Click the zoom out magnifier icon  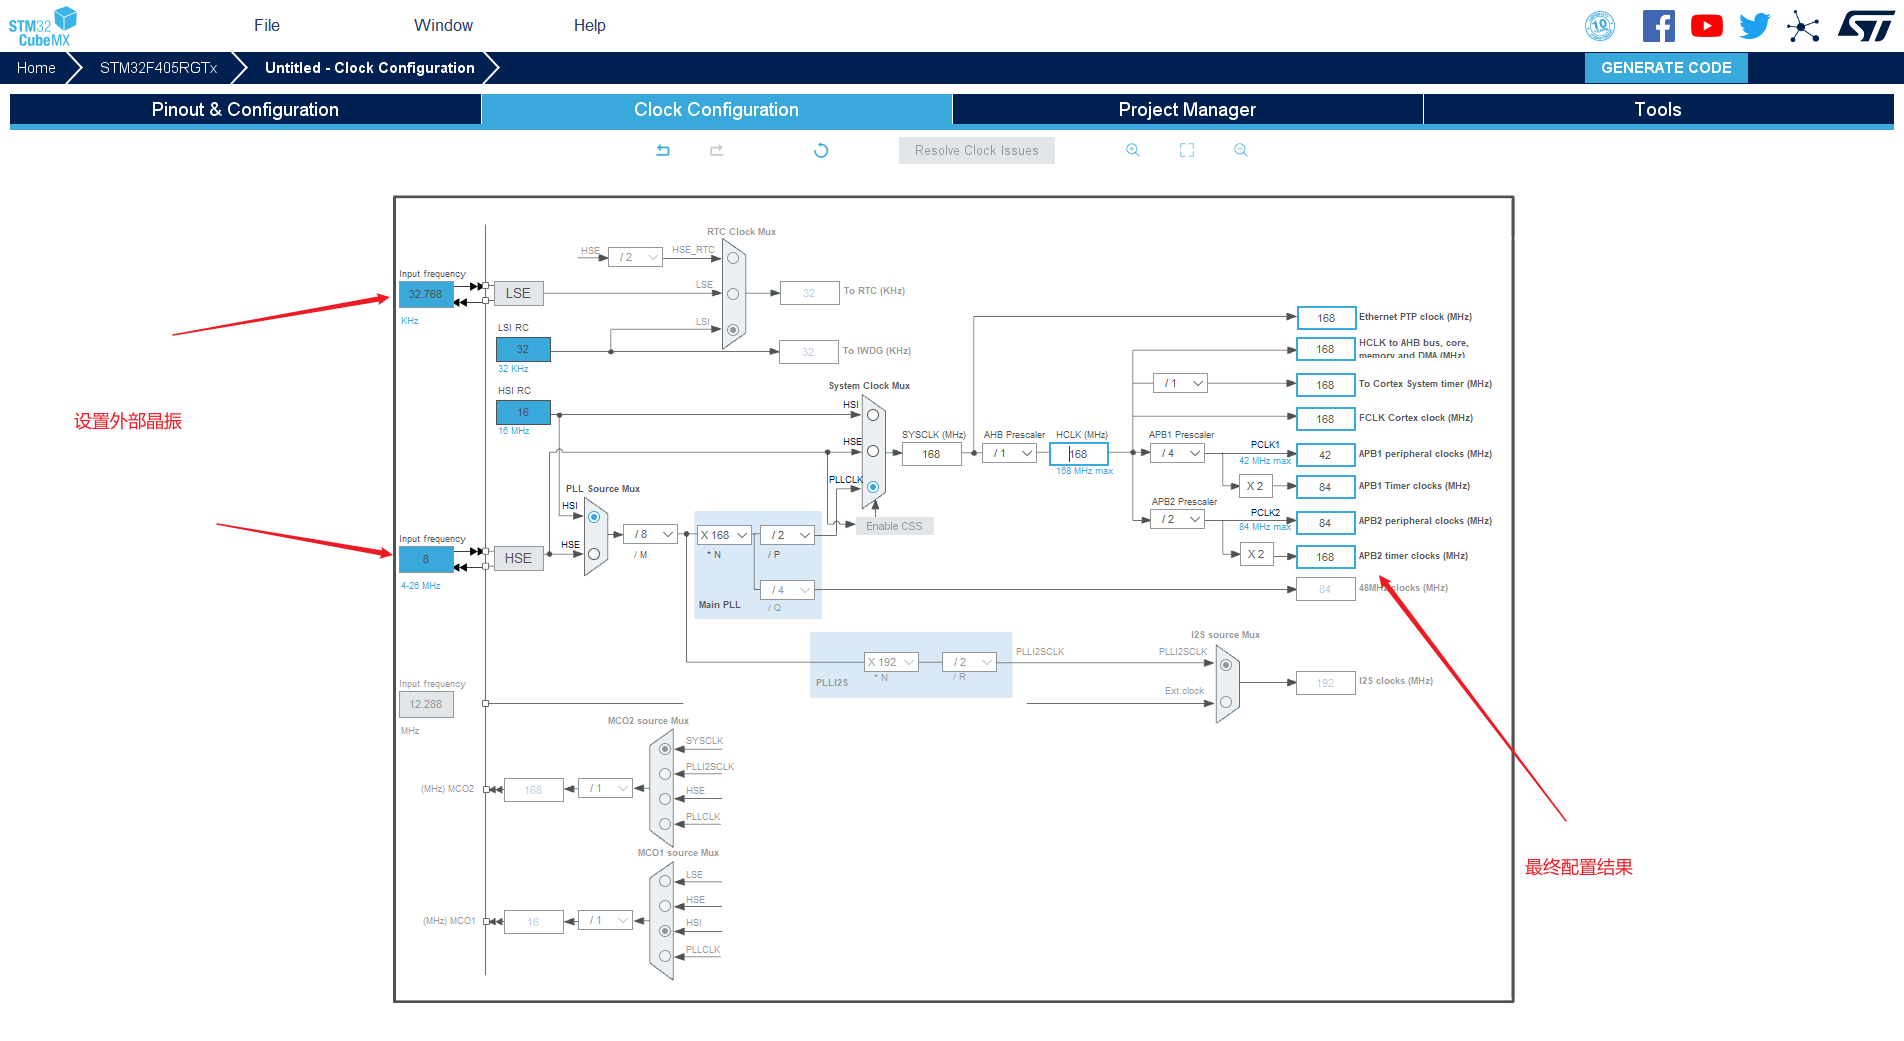click(x=1241, y=150)
